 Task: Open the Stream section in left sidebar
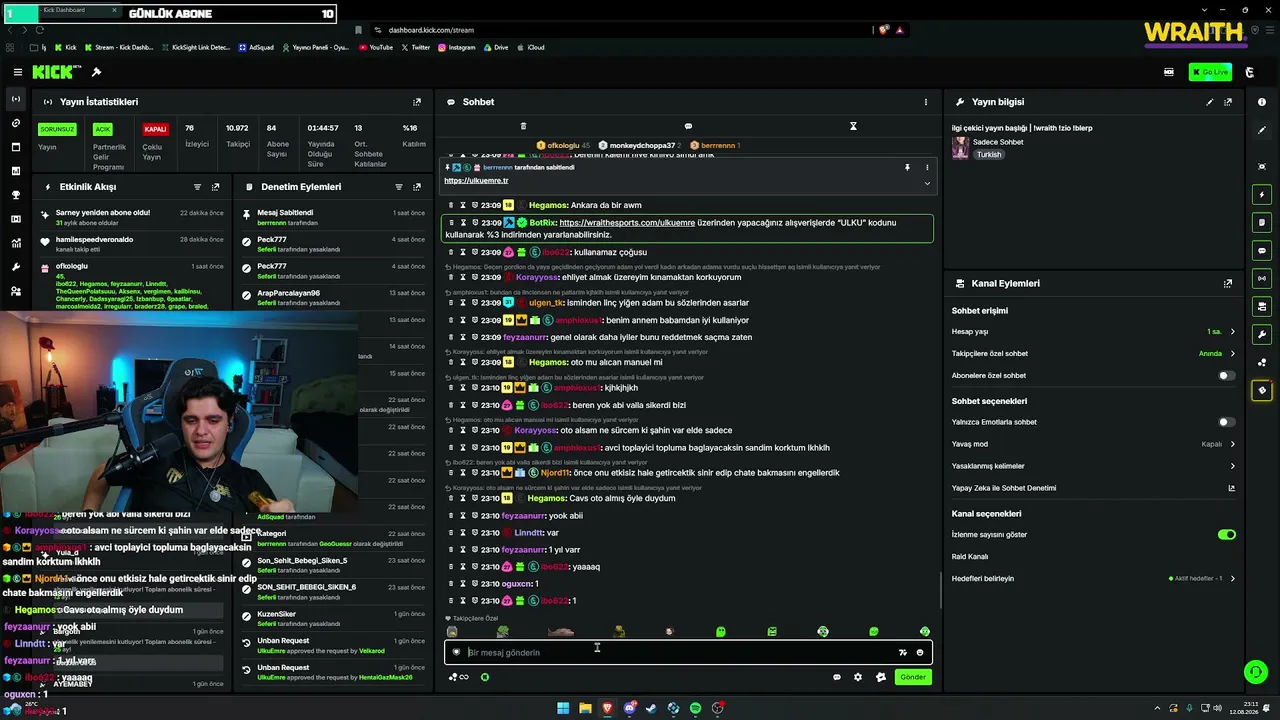pyautogui.click(x=16, y=99)
